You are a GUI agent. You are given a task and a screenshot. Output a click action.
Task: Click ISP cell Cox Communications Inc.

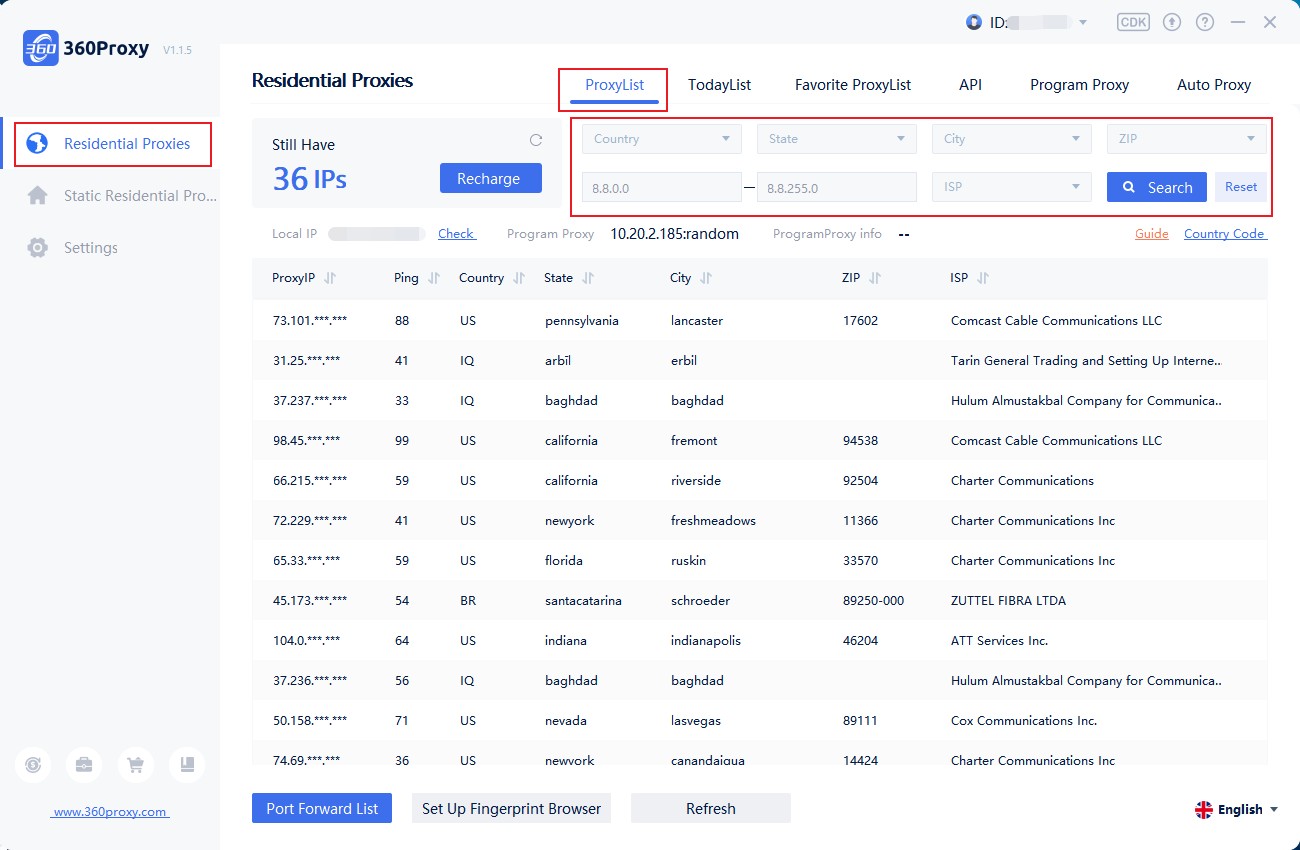click(x=1024, y=721)
